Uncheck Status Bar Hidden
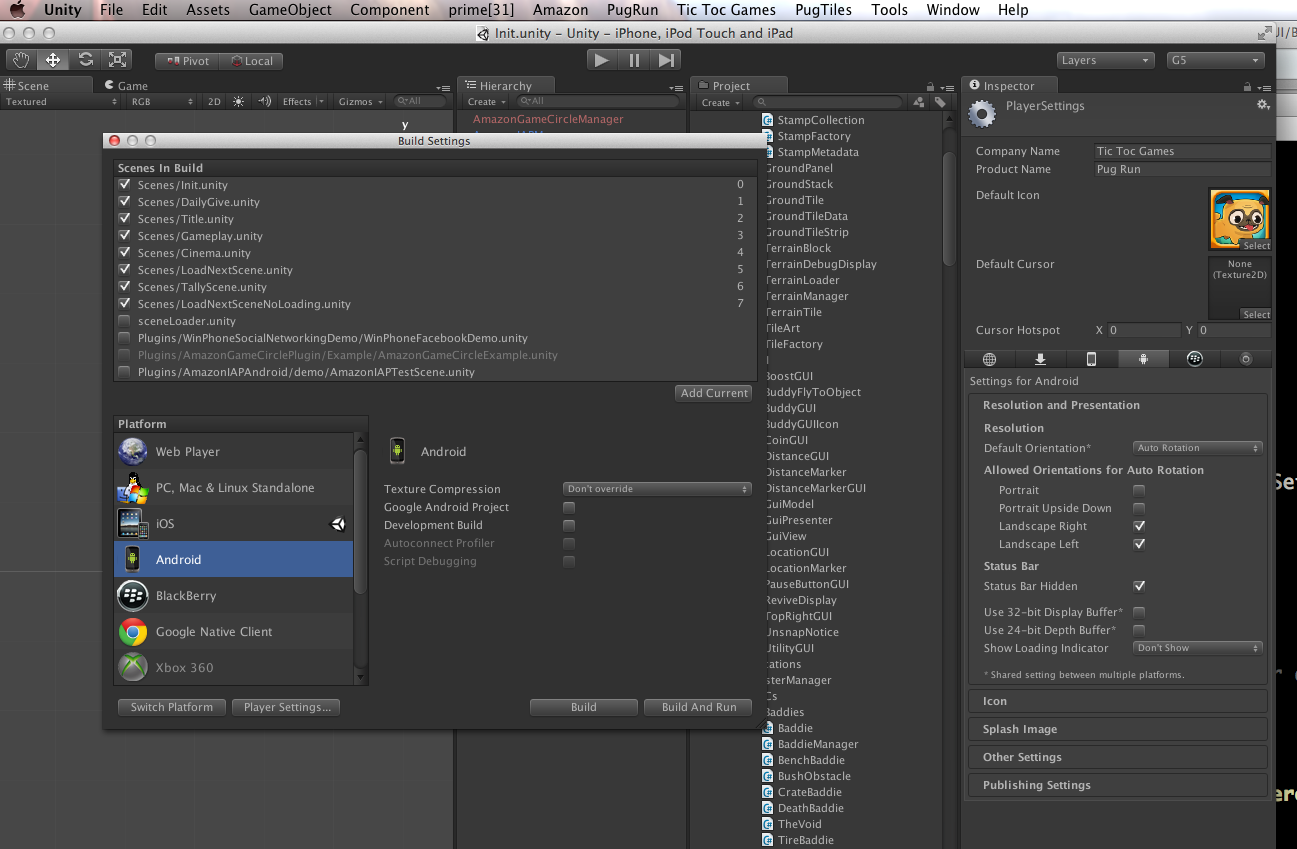The image size is (1297, 849). 1138,586
